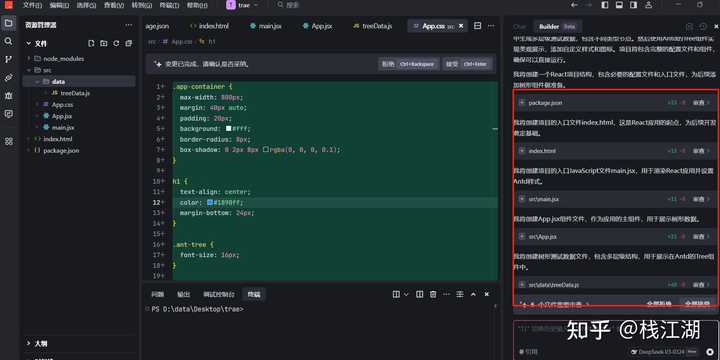Collapse all folders in the explorer
Viewport: 720px width, 360px height.
pyautogui.click(x=129, y=43)
